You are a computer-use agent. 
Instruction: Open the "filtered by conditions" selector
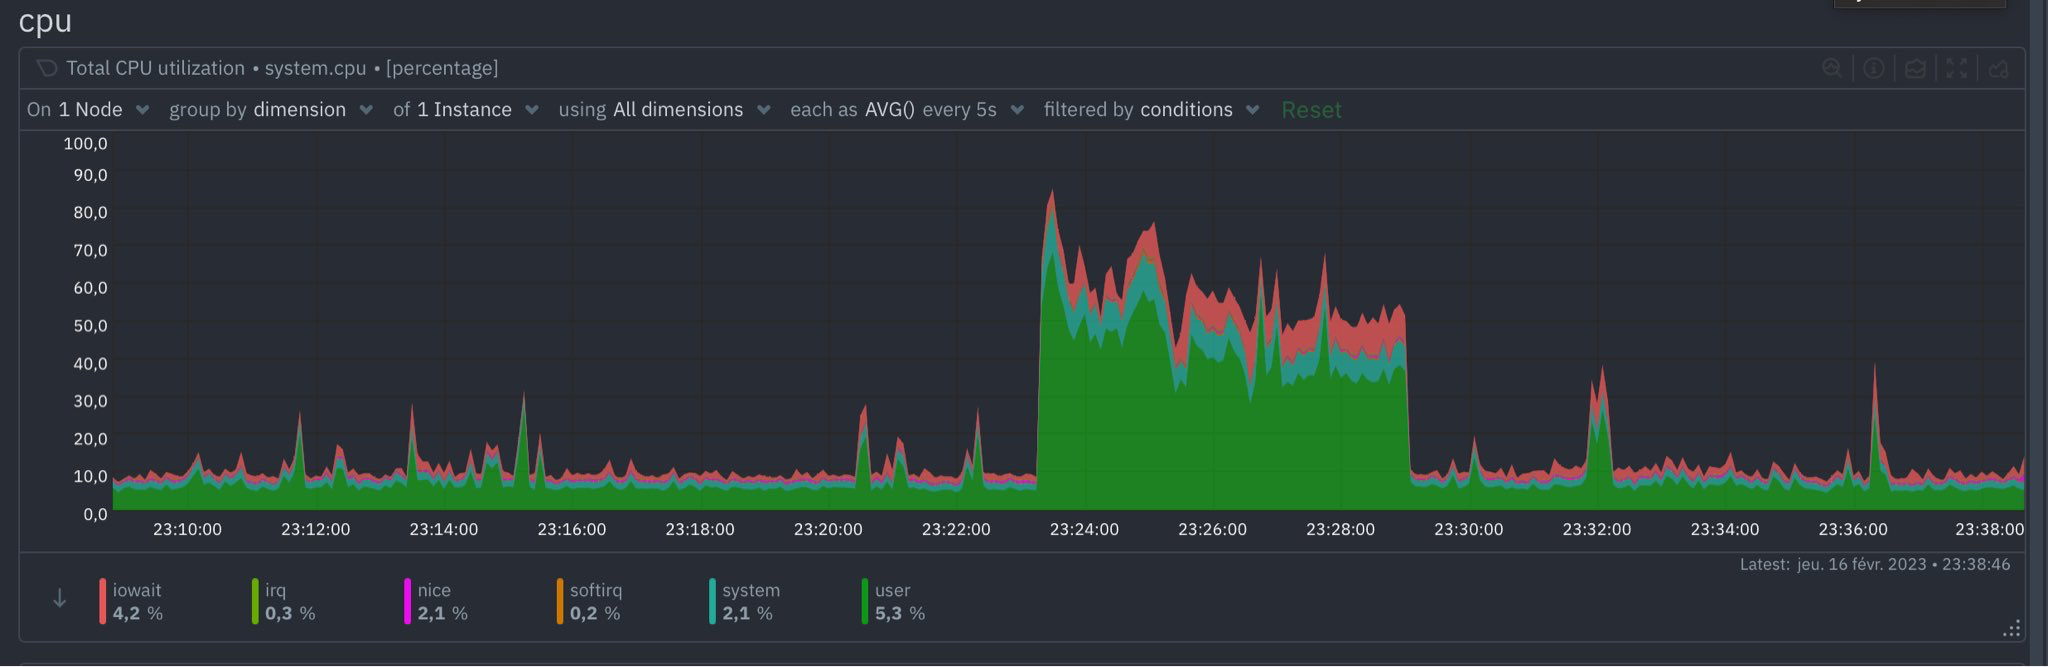point(1150,110)
